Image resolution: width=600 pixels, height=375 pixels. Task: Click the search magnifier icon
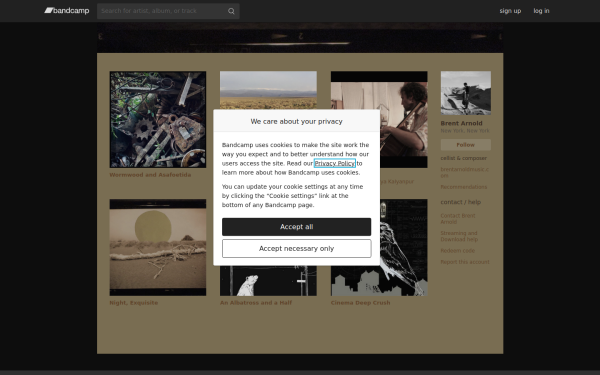click(x=231, y=11)
